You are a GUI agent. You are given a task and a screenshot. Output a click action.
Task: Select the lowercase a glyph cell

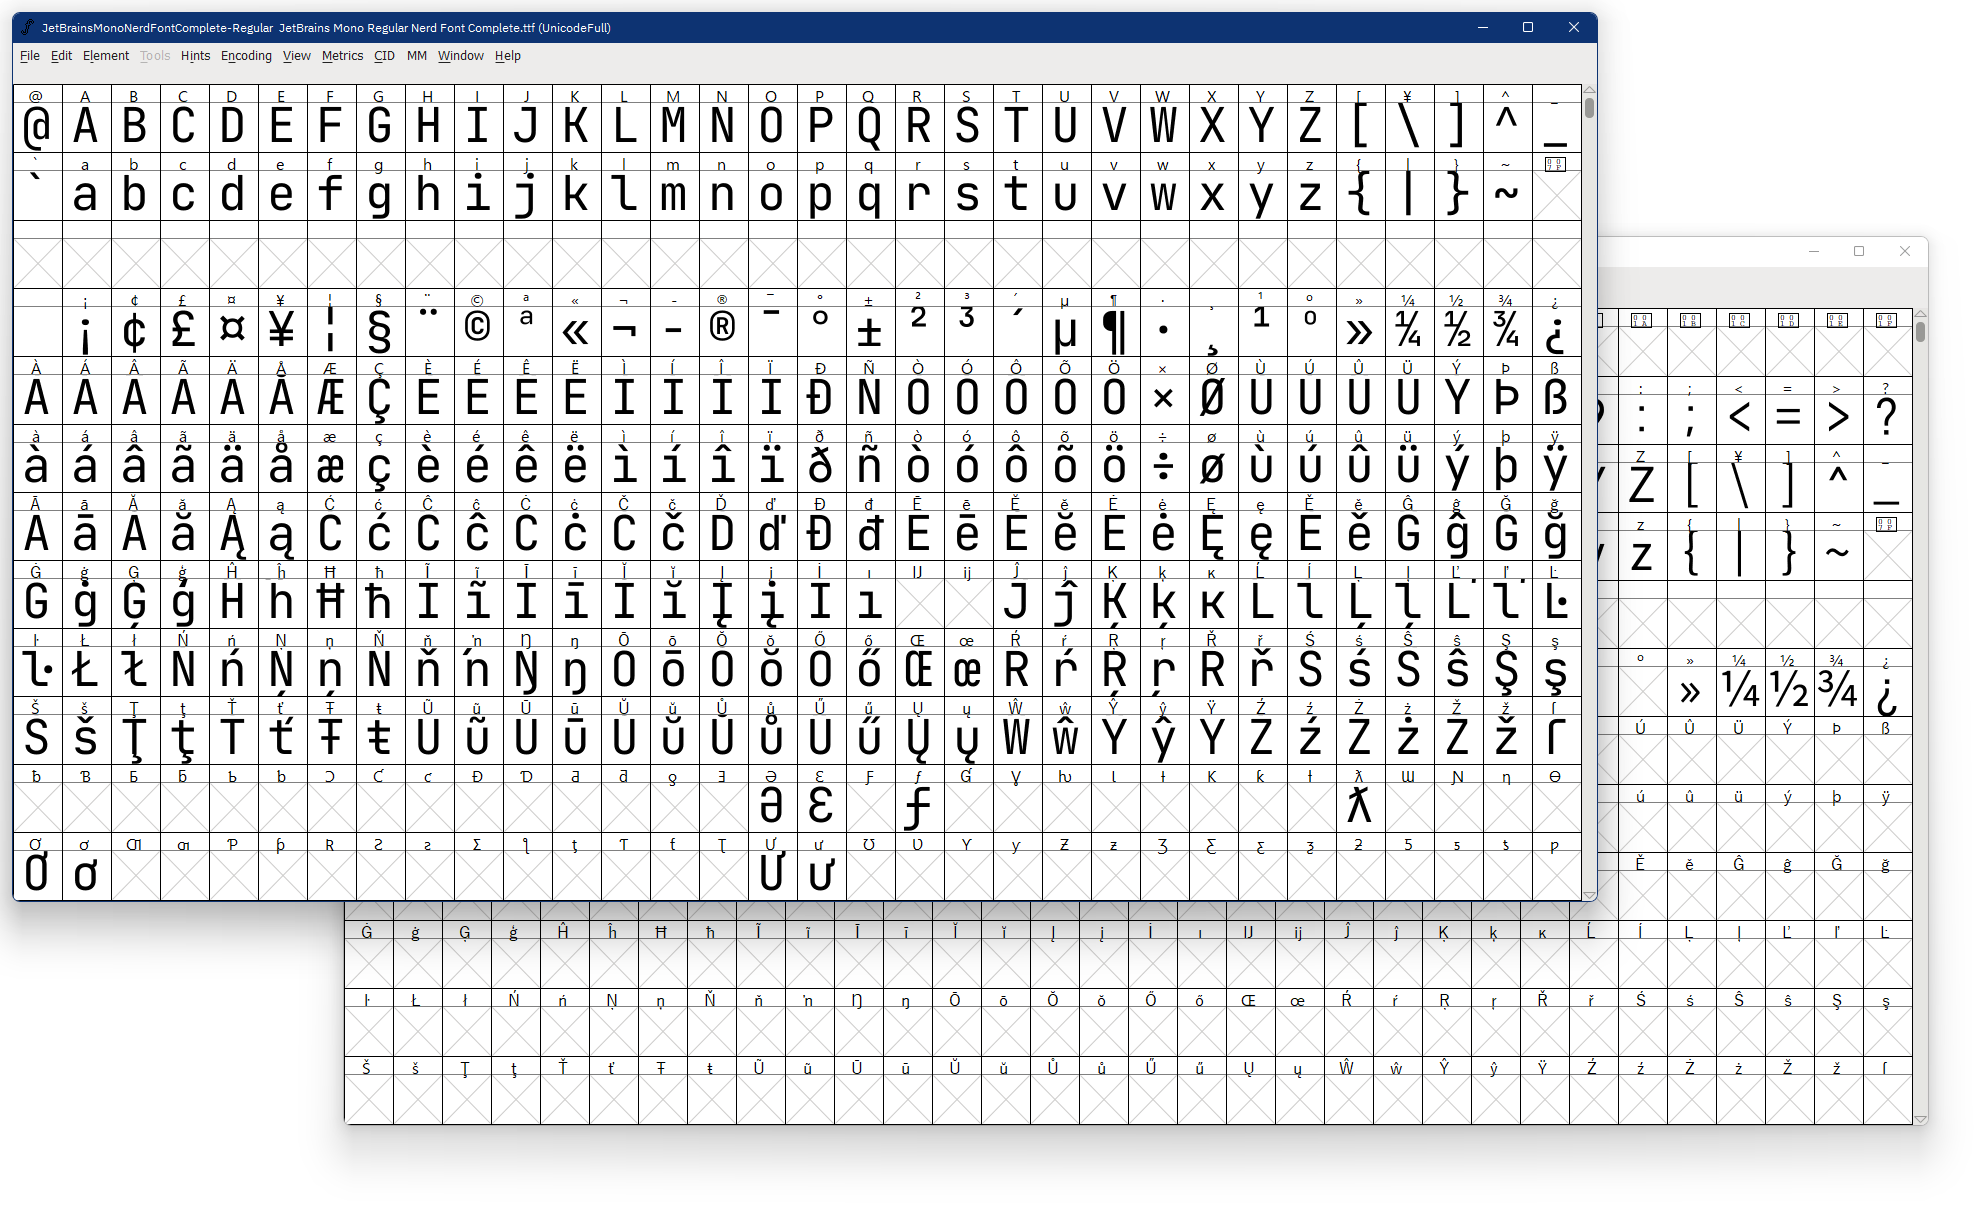[x=86, y=187]
